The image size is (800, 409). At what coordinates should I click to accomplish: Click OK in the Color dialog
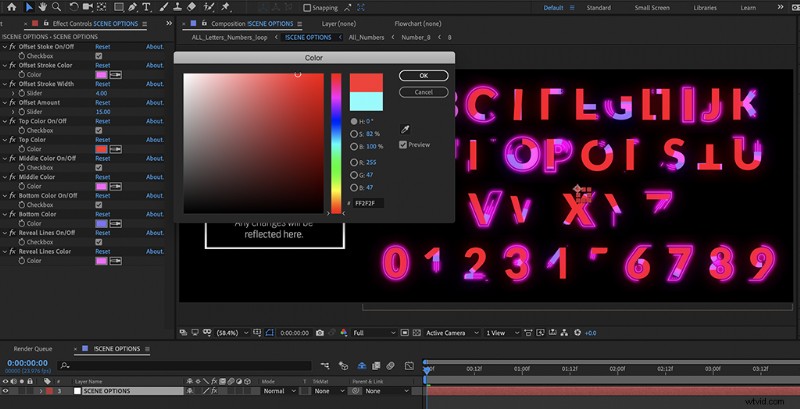tap(423, 75)
